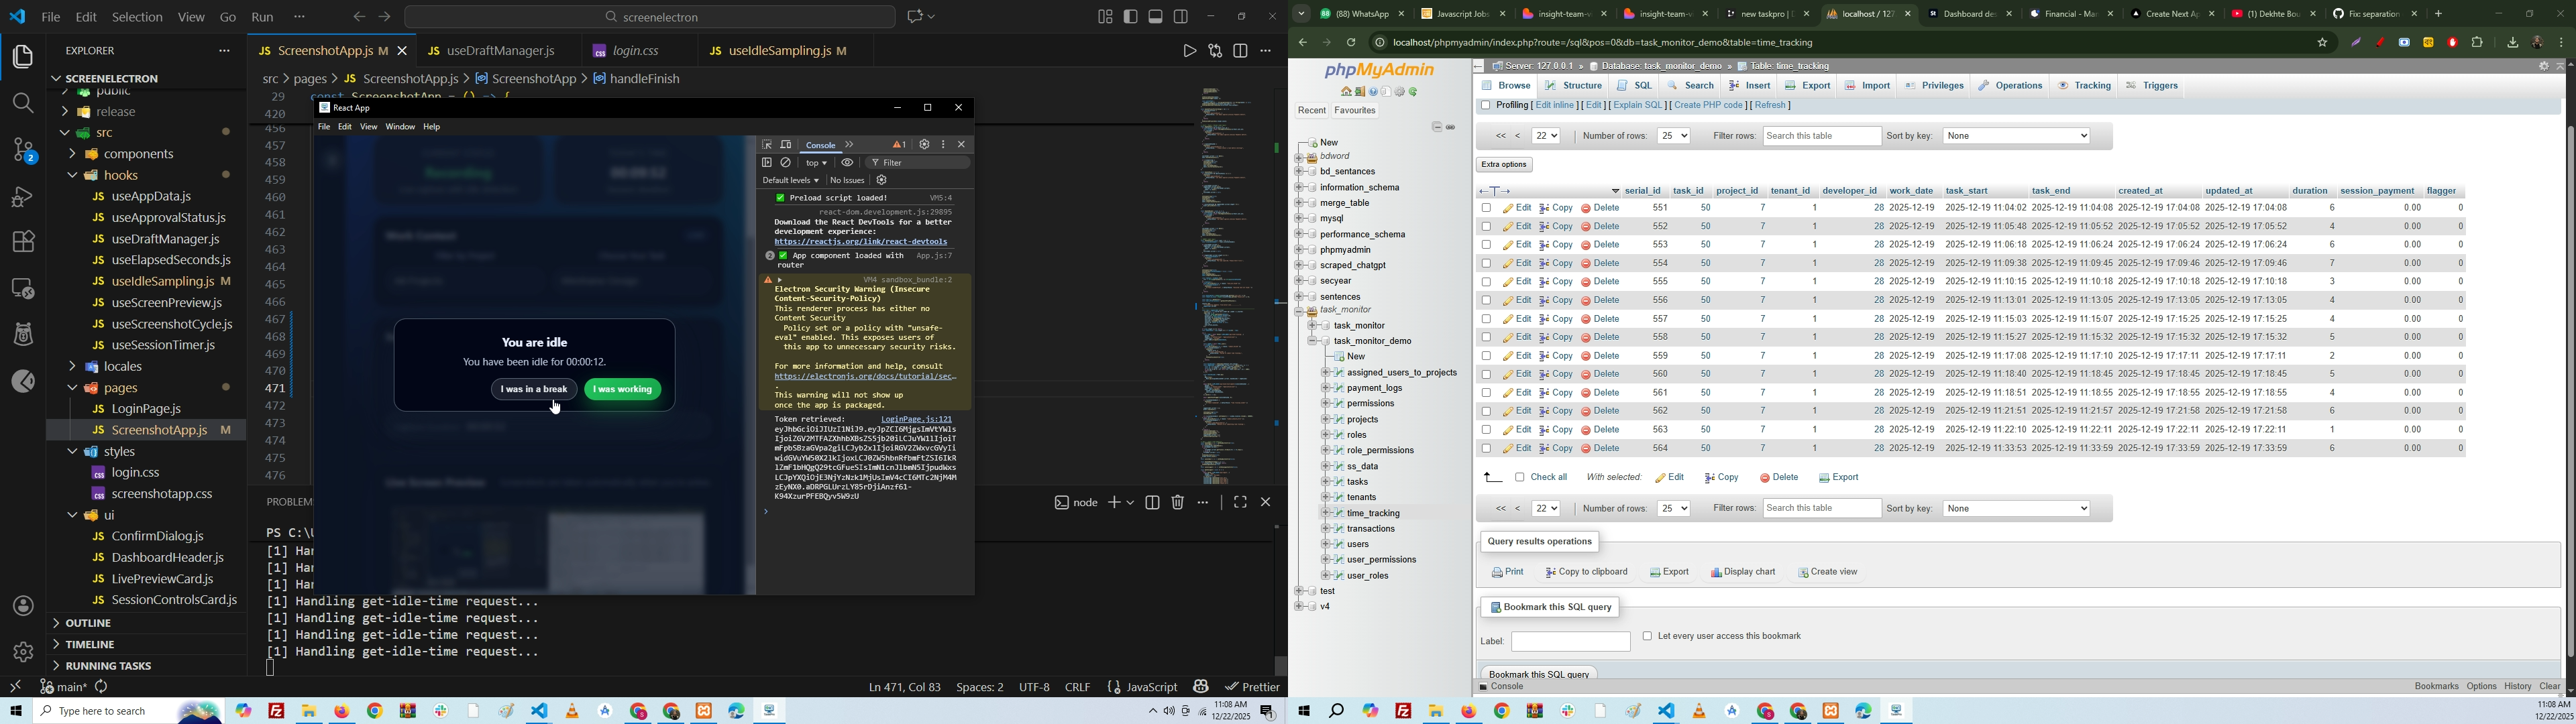Kill terminal with trash icon

click(x=1178, y=503)
